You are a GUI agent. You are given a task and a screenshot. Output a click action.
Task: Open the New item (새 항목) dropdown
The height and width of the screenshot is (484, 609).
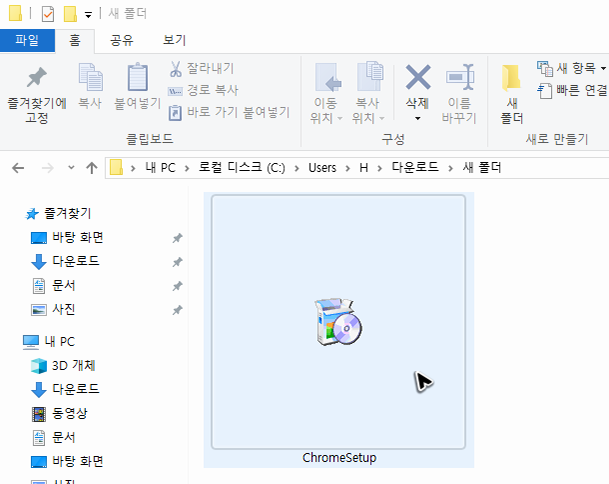571,68
